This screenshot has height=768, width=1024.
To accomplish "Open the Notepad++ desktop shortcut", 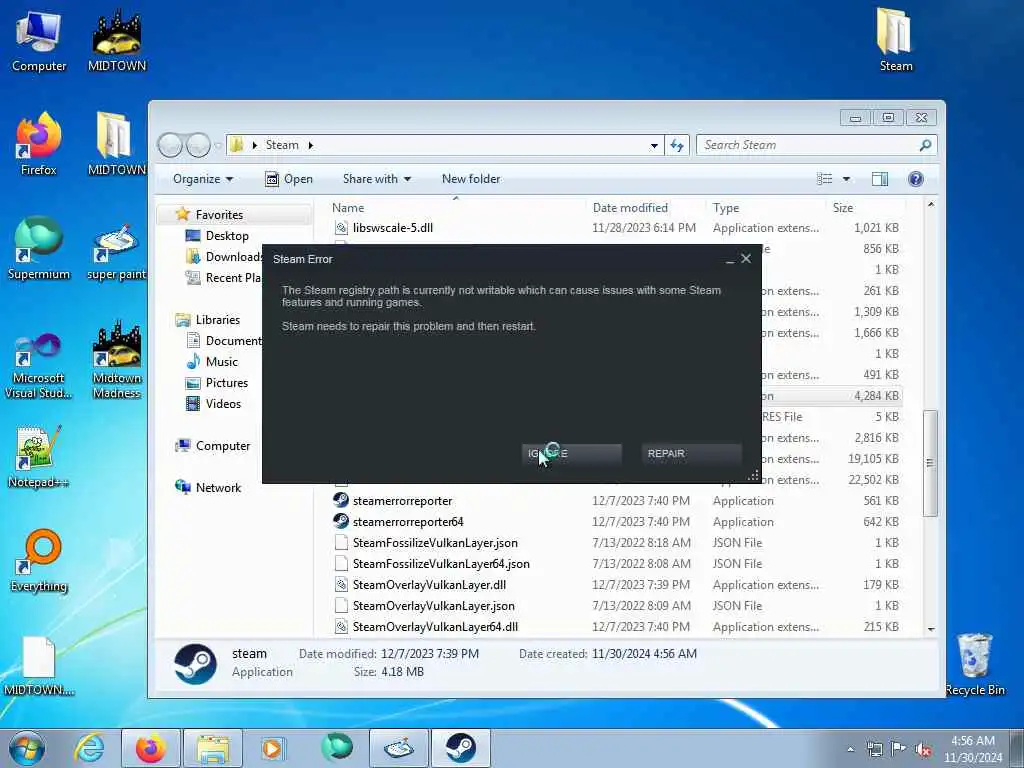I will [x=39, y=457].
